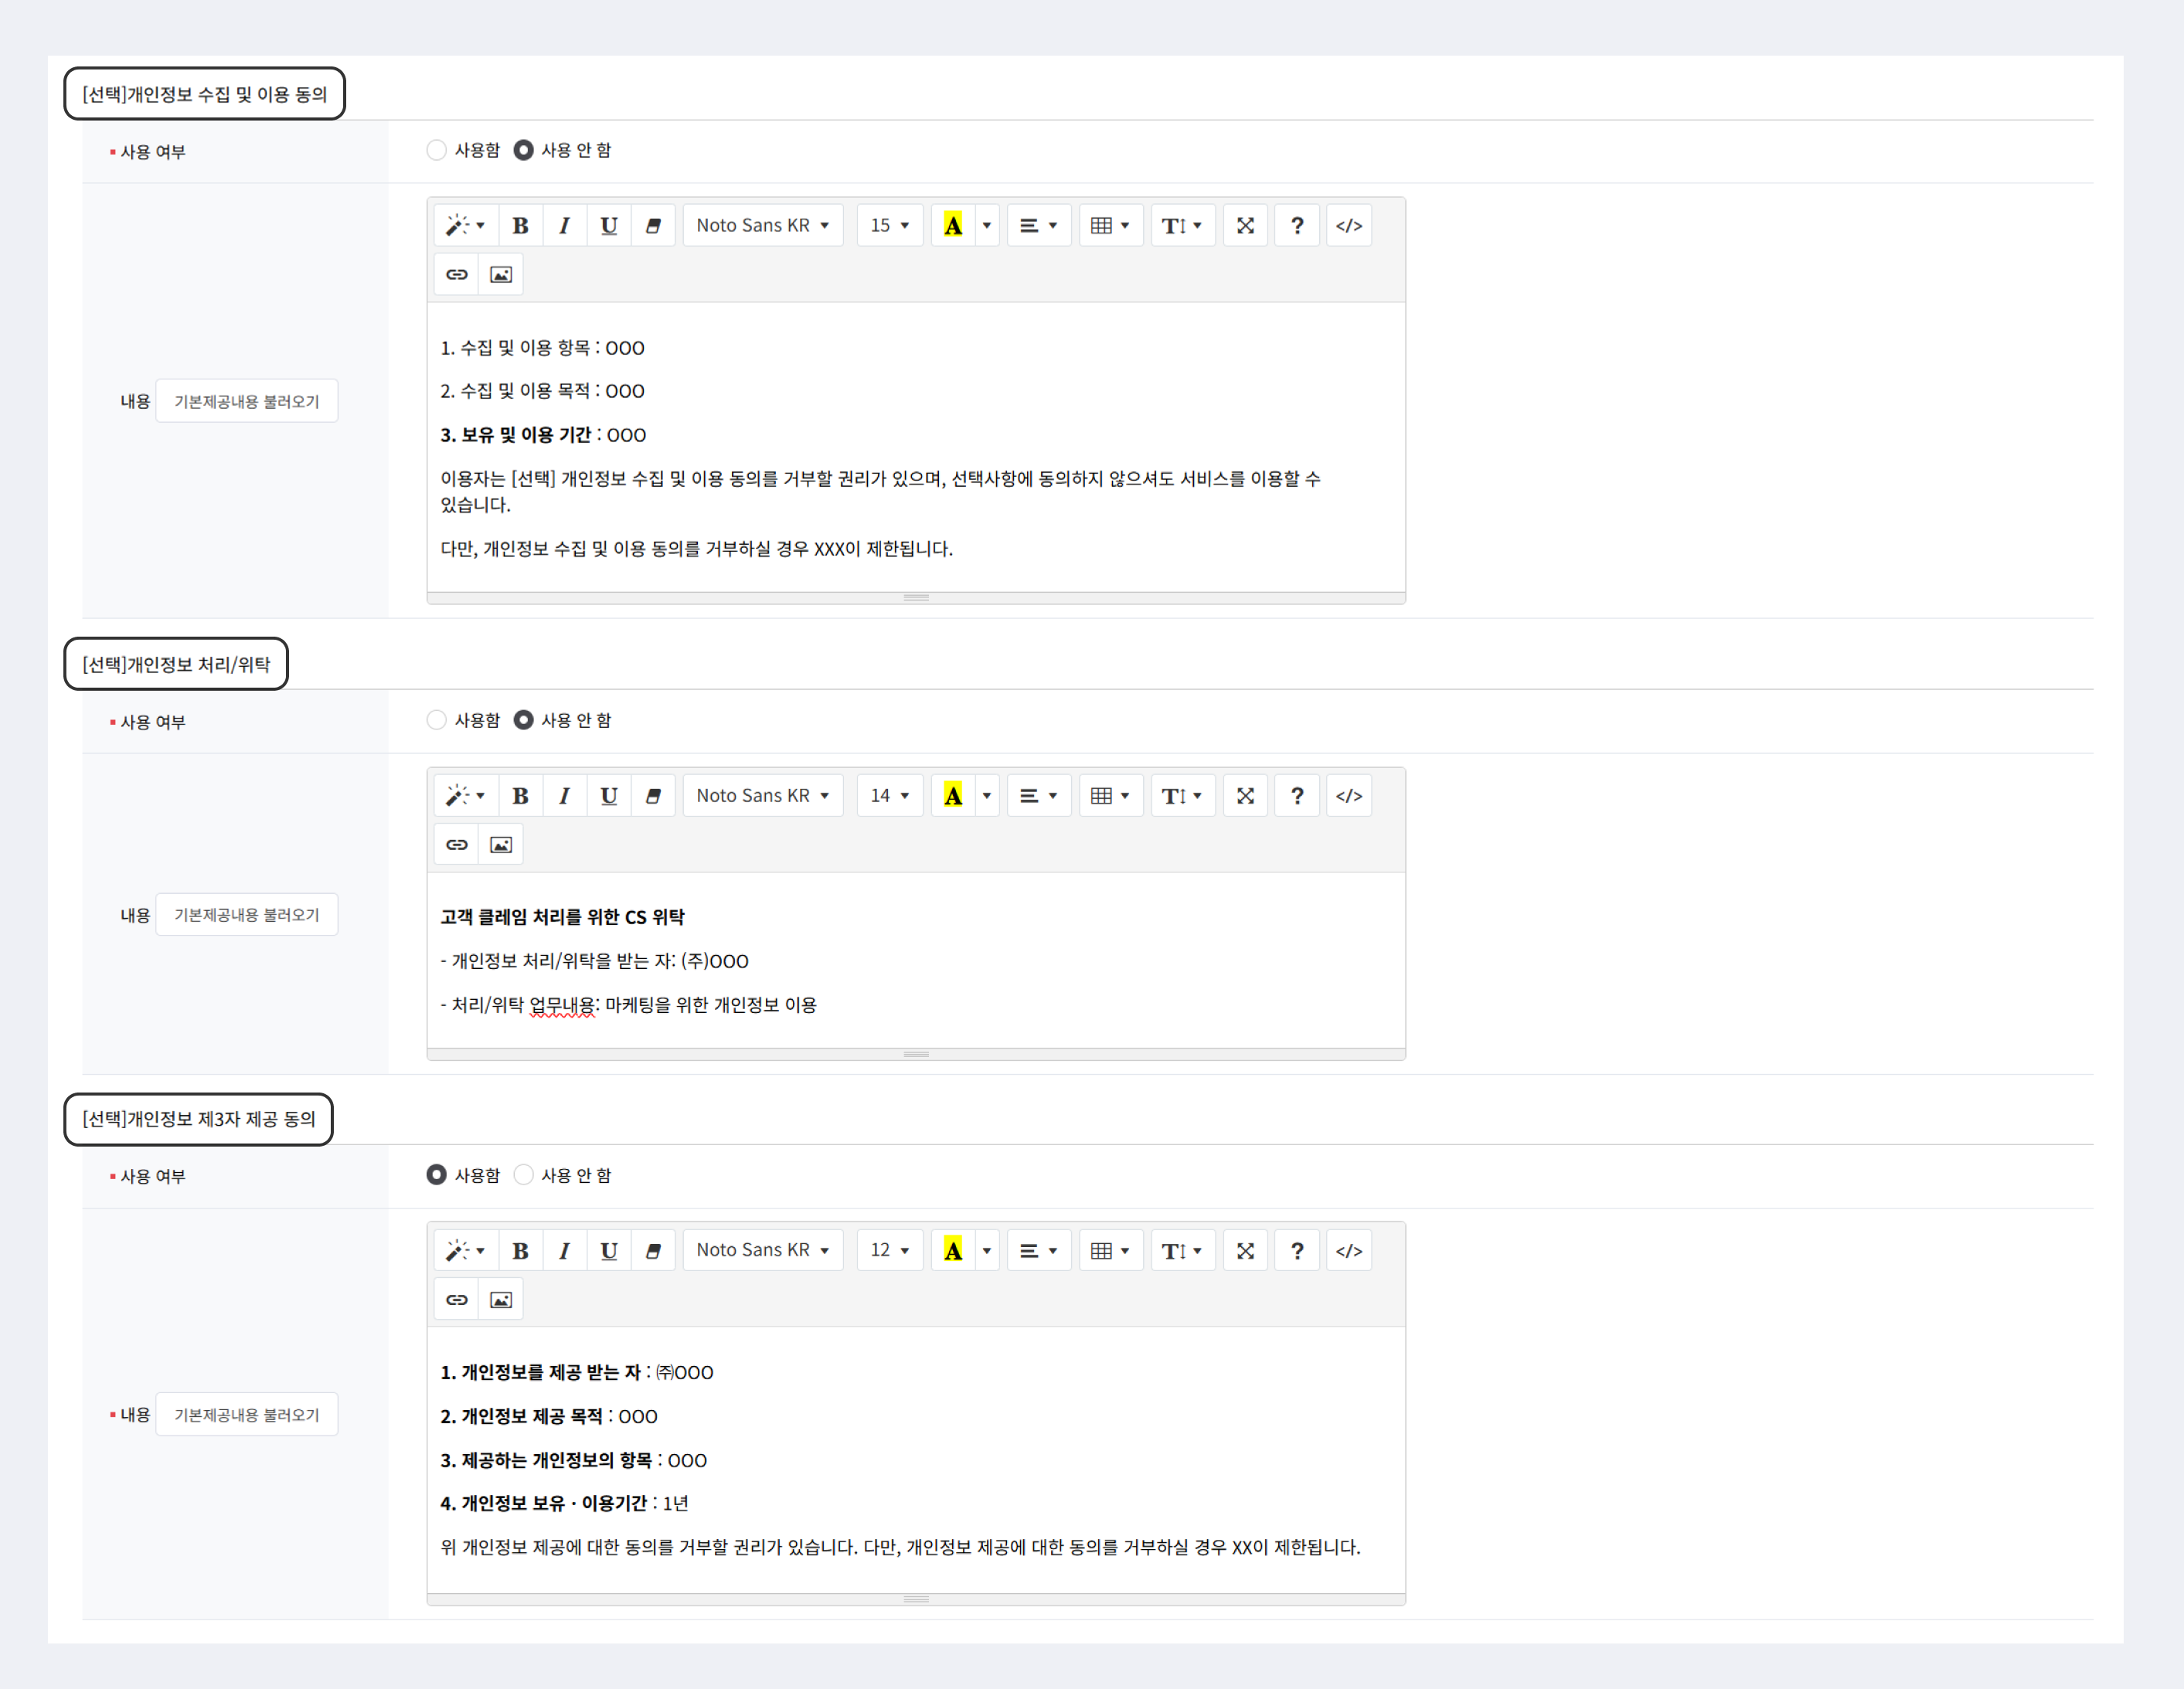2184x1689 pixels.
Task: Click Italic icon in second editor toolbar
Action: 564,796
